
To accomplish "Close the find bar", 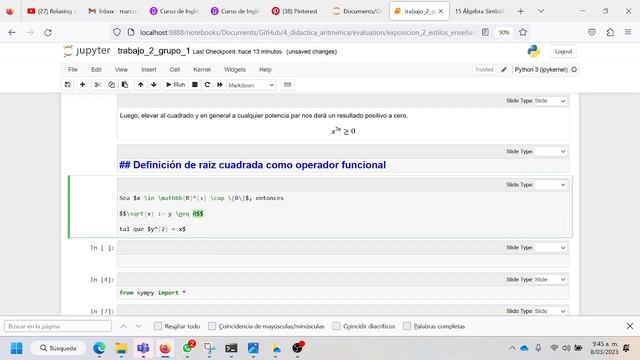I will click(630, 326).
